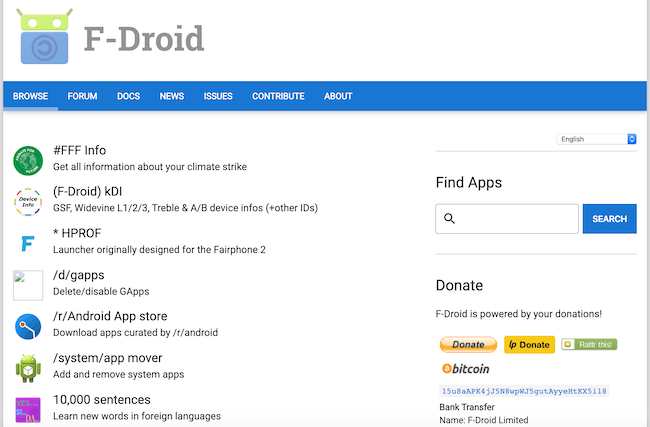This screenshot has height=427, width=650.
Task: Open the About menu item
Action: point(338,96)
